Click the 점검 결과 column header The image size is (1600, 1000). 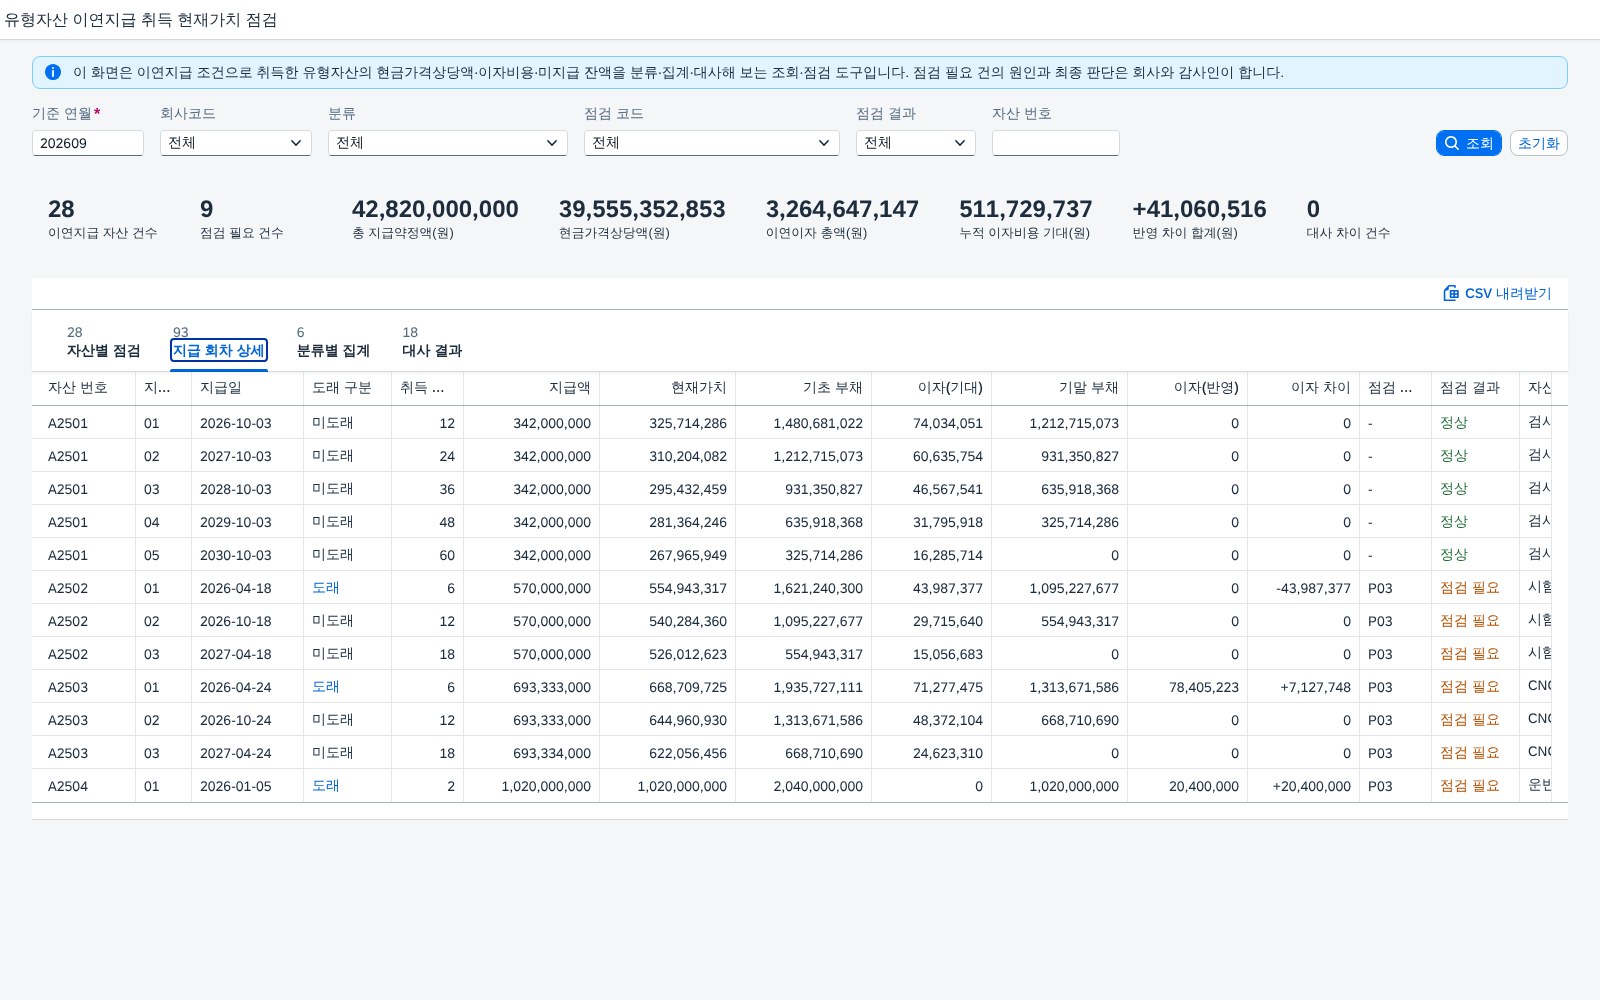[1475, 388]
